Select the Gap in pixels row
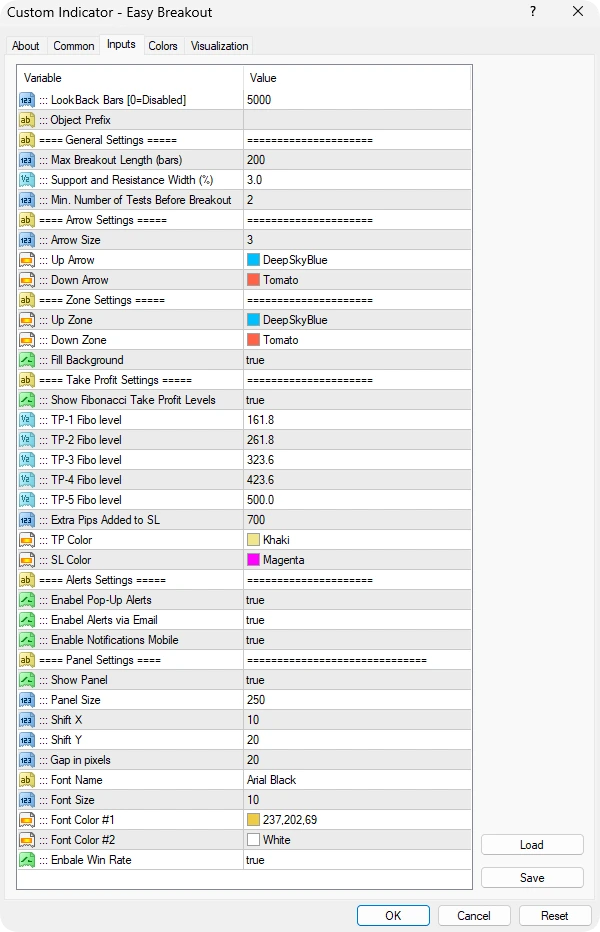 244,760
